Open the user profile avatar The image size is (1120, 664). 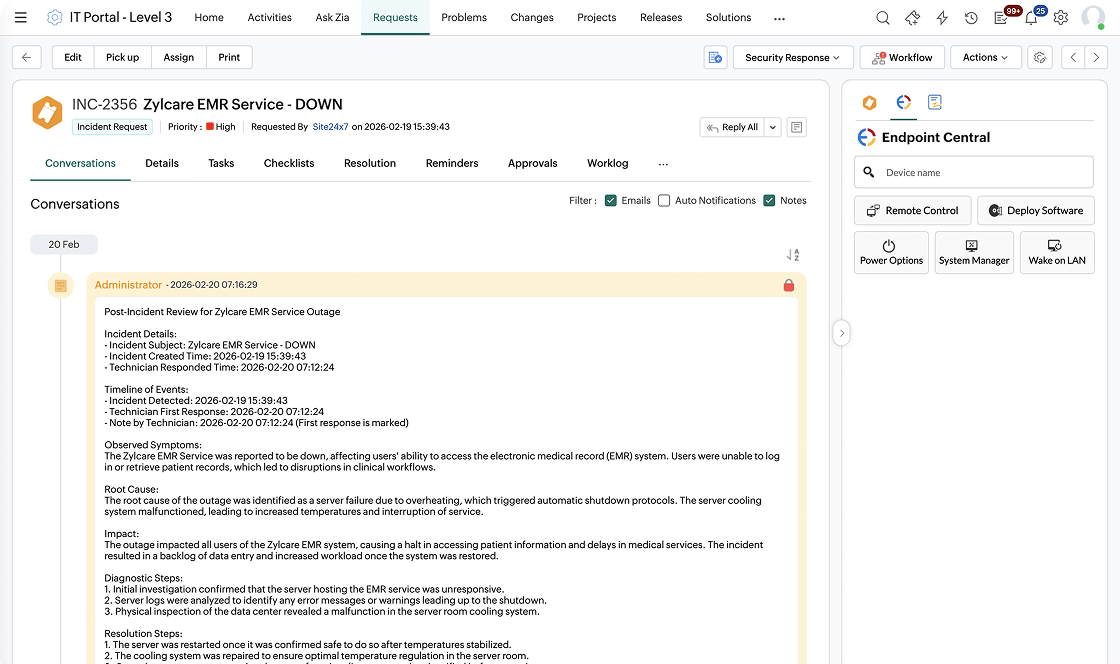tap(1093, 17)
